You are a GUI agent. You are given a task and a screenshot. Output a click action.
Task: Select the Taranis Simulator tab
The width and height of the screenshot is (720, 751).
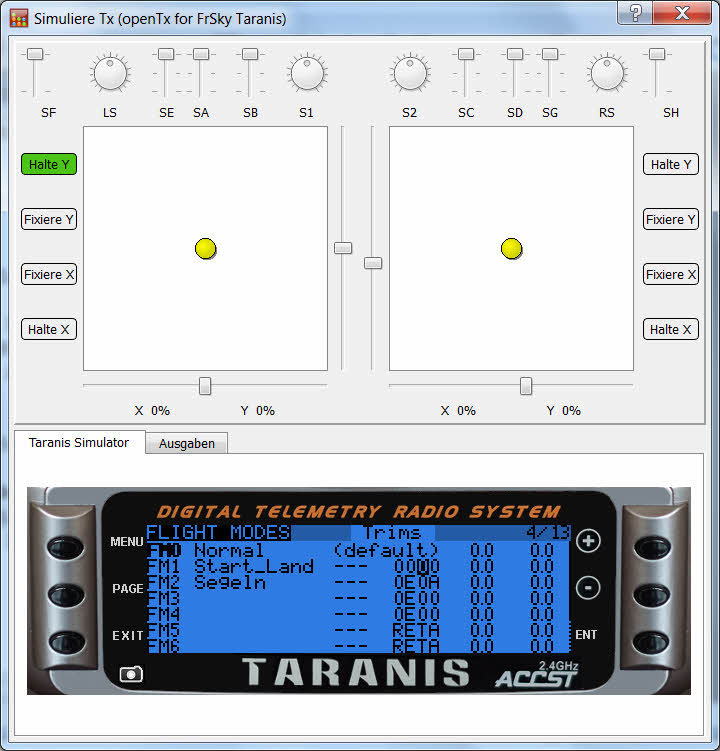[x=79, y=442]
